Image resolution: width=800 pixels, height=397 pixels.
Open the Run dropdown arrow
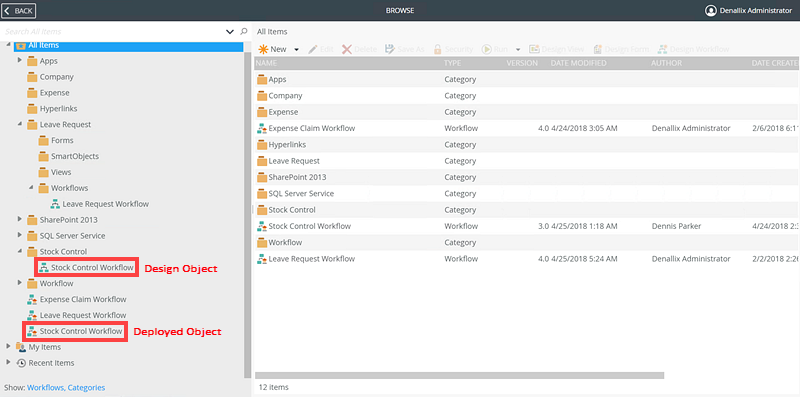(518, 49)
